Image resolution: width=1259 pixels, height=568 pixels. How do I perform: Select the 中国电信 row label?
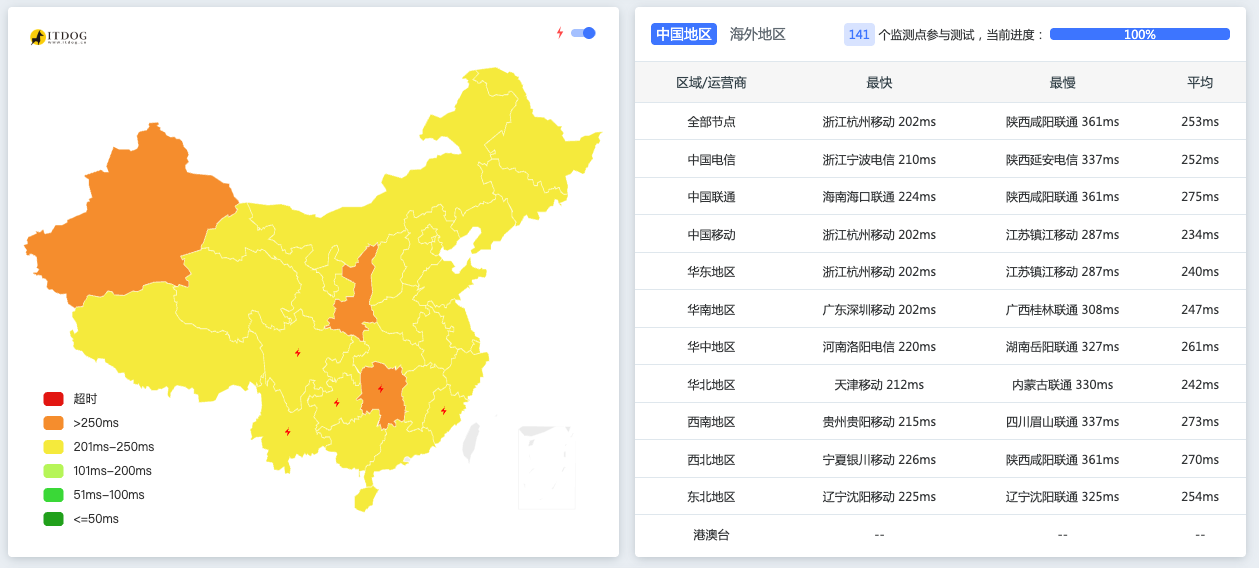pyautogui.click(x=711, y=160)
